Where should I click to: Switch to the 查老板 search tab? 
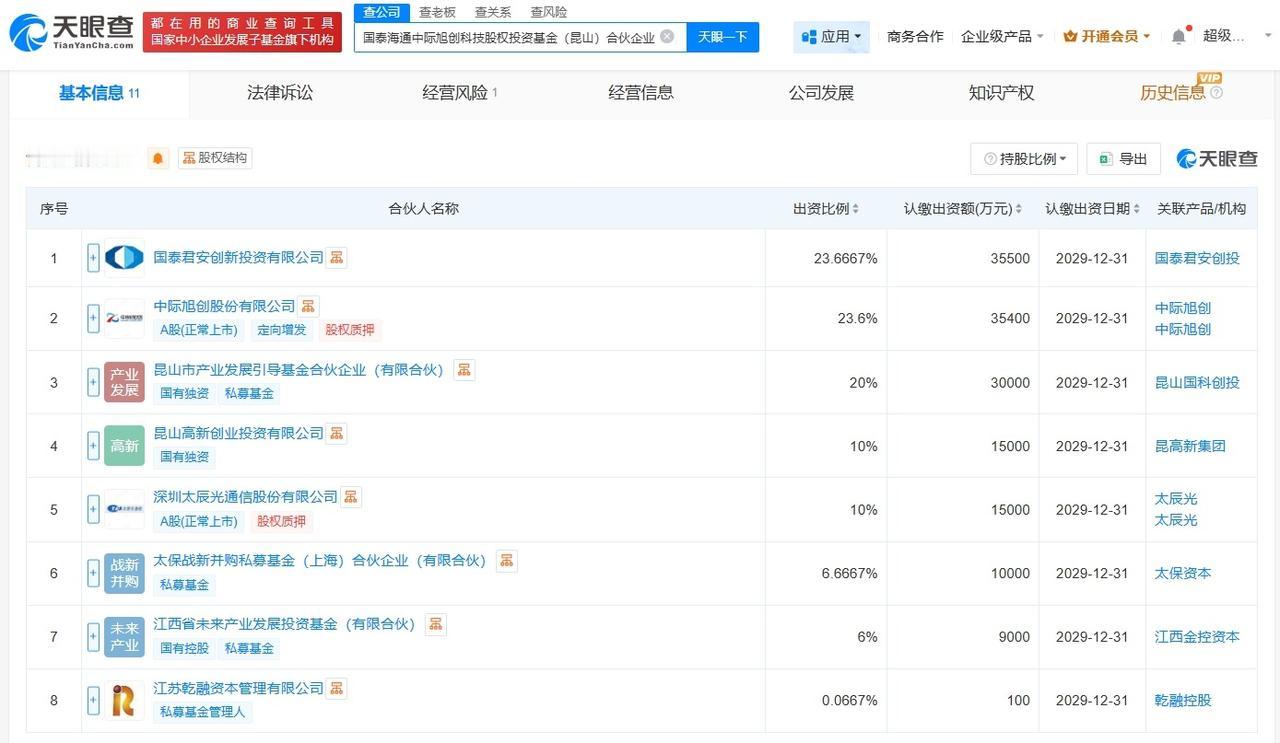click(437, 12)
